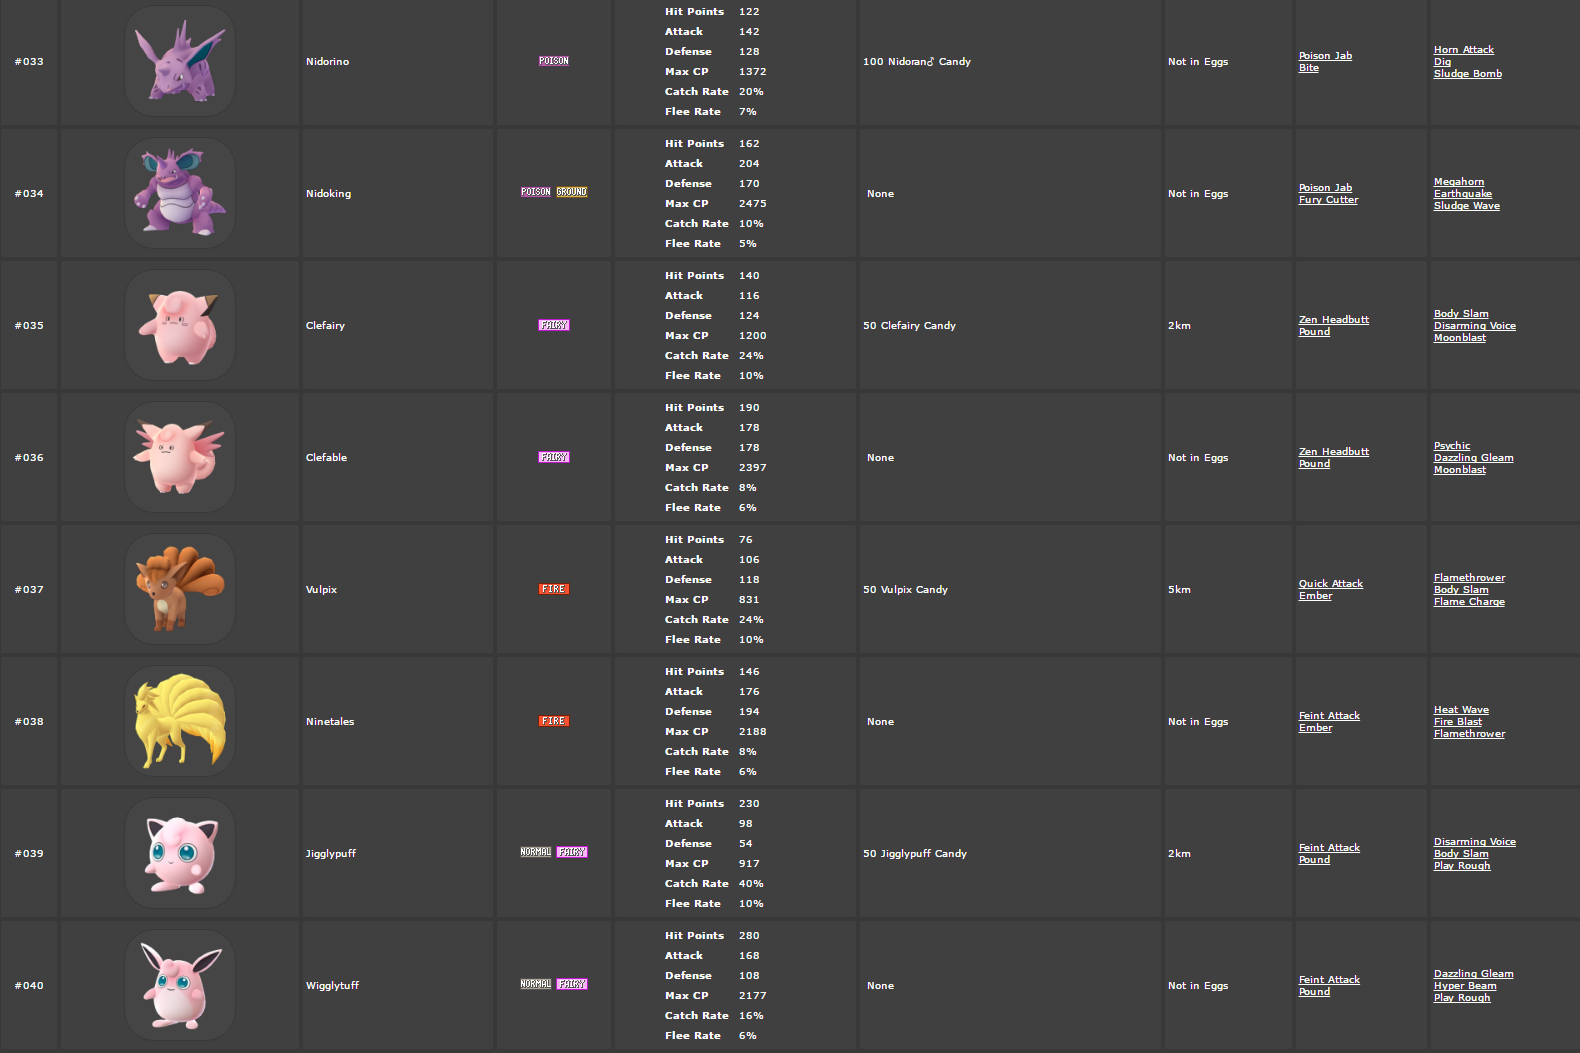Click the NORMAL type badge for Jigglypuff
1580x1053 pixels.
tap(536, 852)
